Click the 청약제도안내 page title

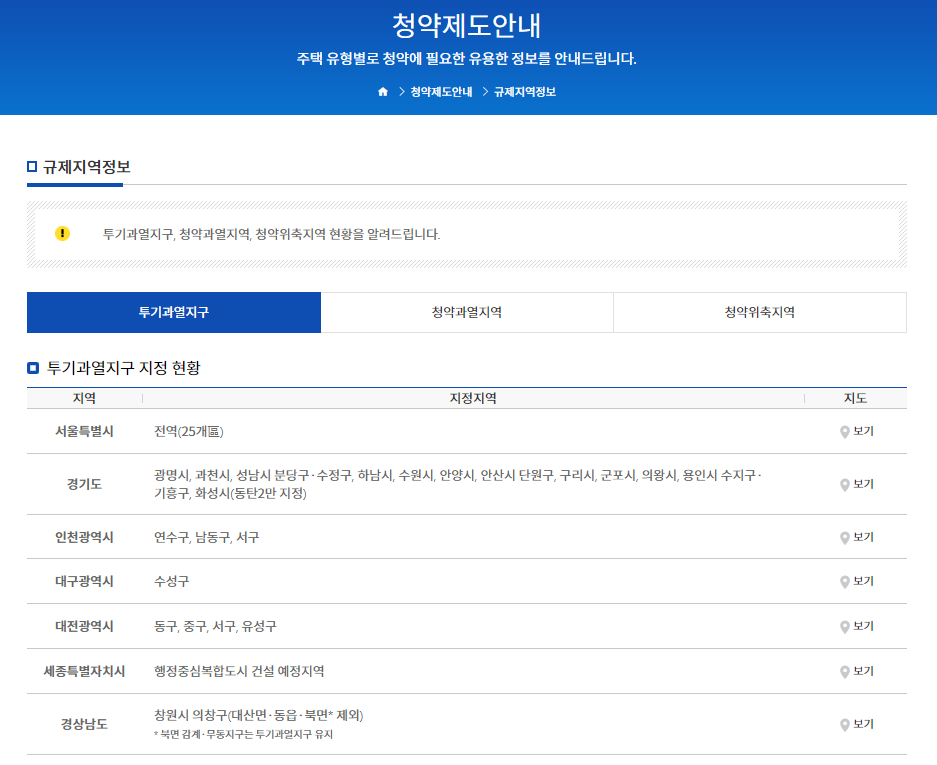coord(467,25)
